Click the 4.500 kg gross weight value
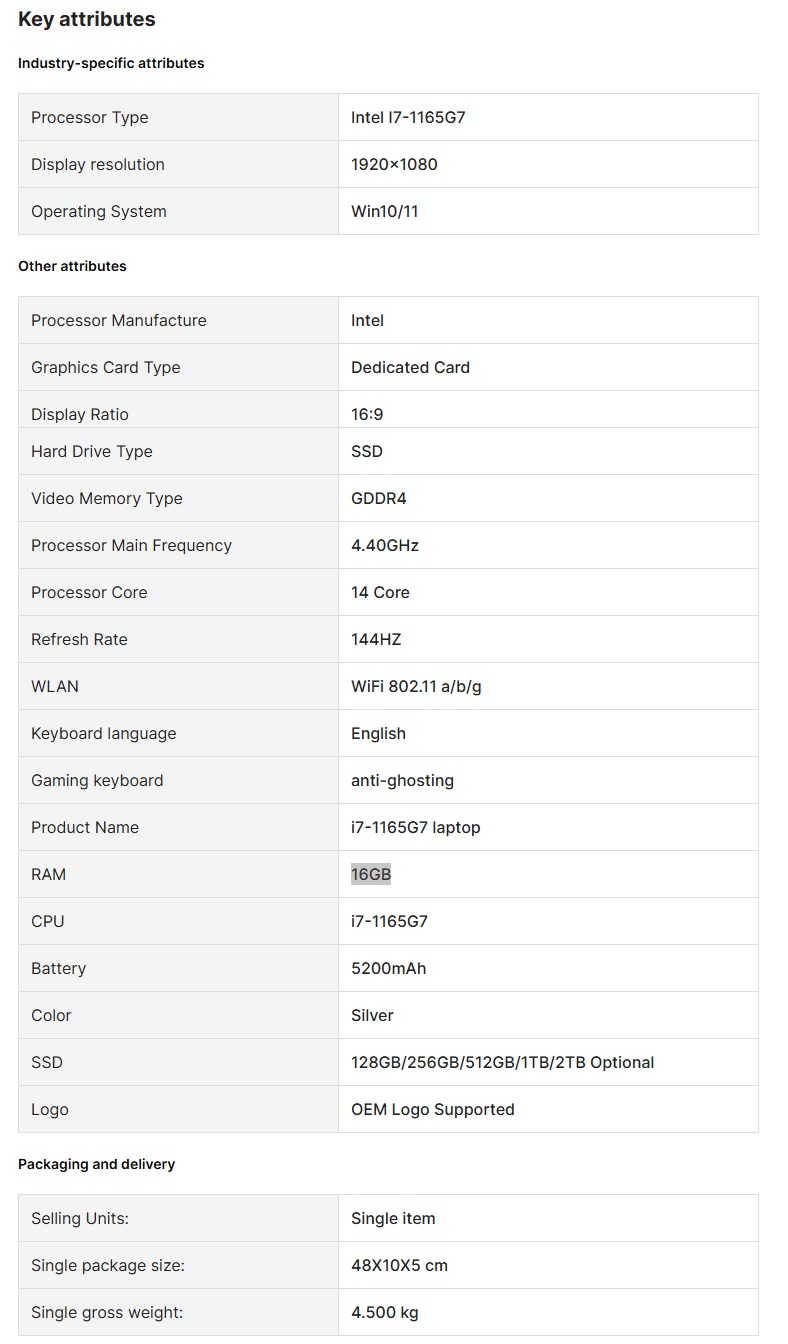The image size is (788, 1344). click(x=385, y=1312)
